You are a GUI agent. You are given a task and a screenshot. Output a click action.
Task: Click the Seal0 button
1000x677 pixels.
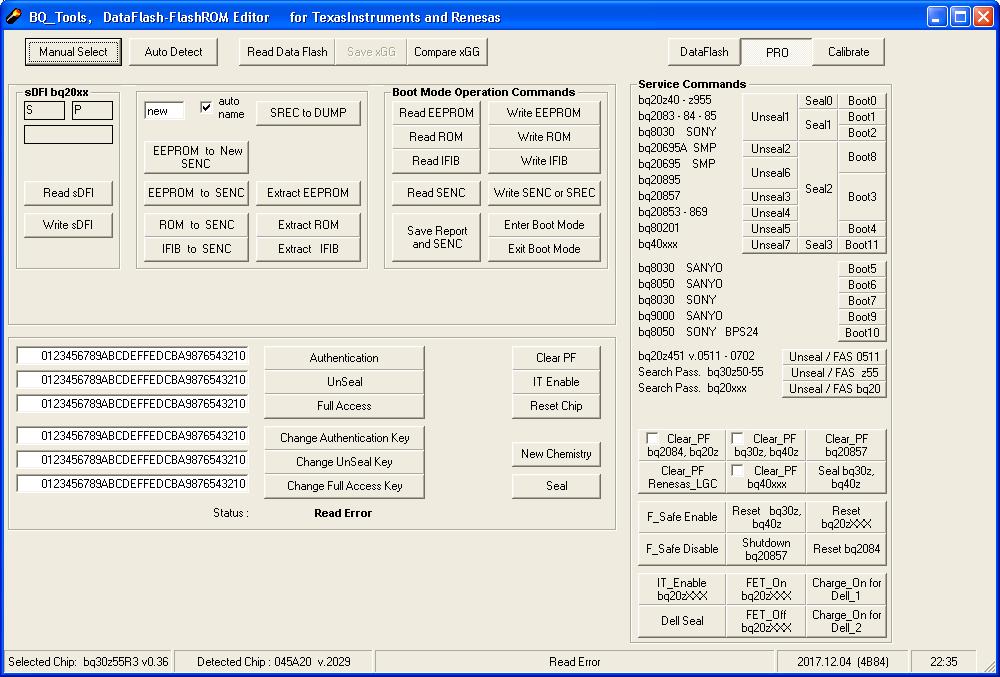[818, 101]
